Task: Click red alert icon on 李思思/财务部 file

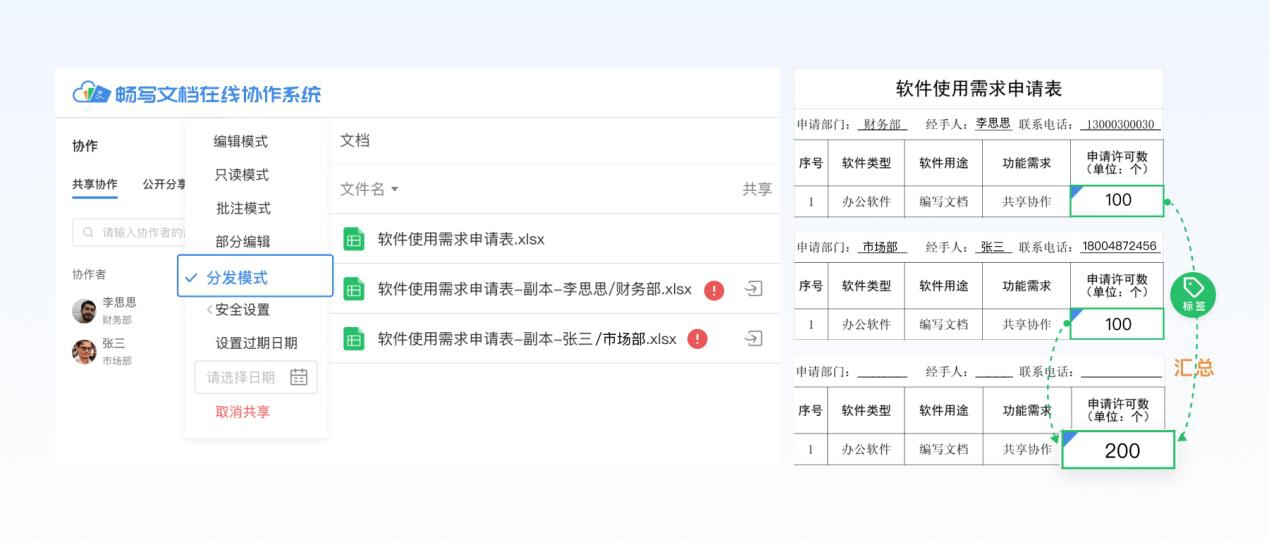Action: point(714,290)
